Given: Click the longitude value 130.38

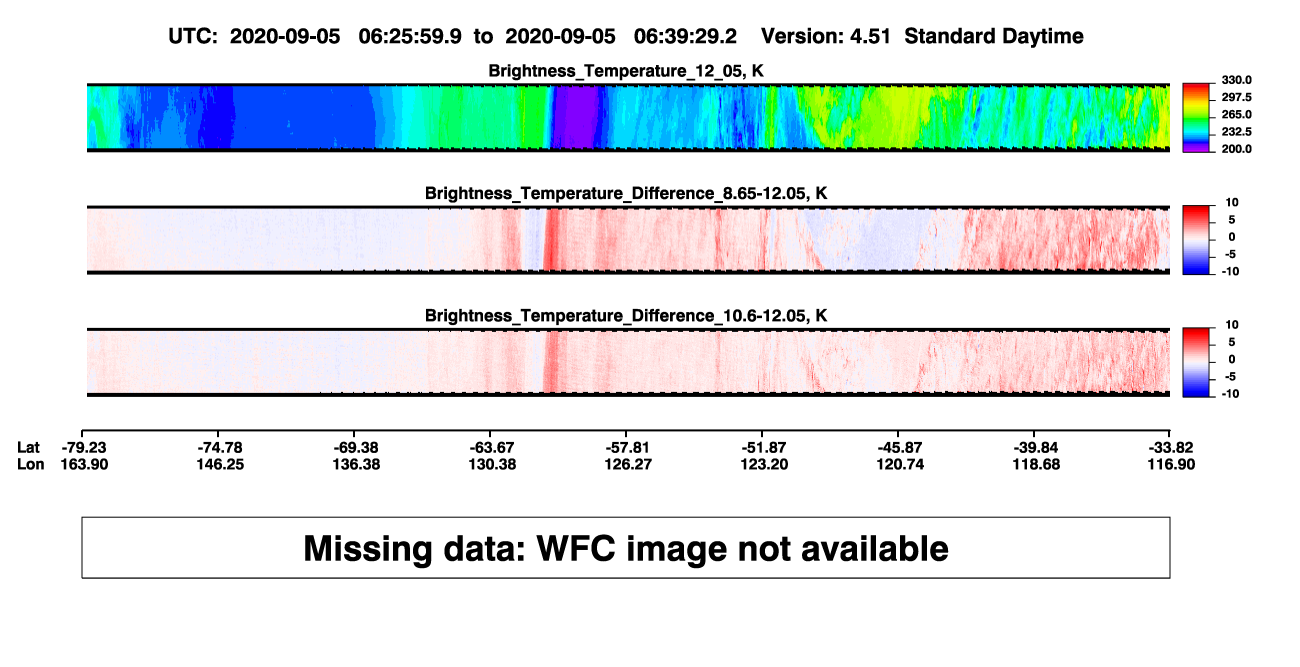Looking at the screenshot, I should pyautogui.click(x=492, y=465).
